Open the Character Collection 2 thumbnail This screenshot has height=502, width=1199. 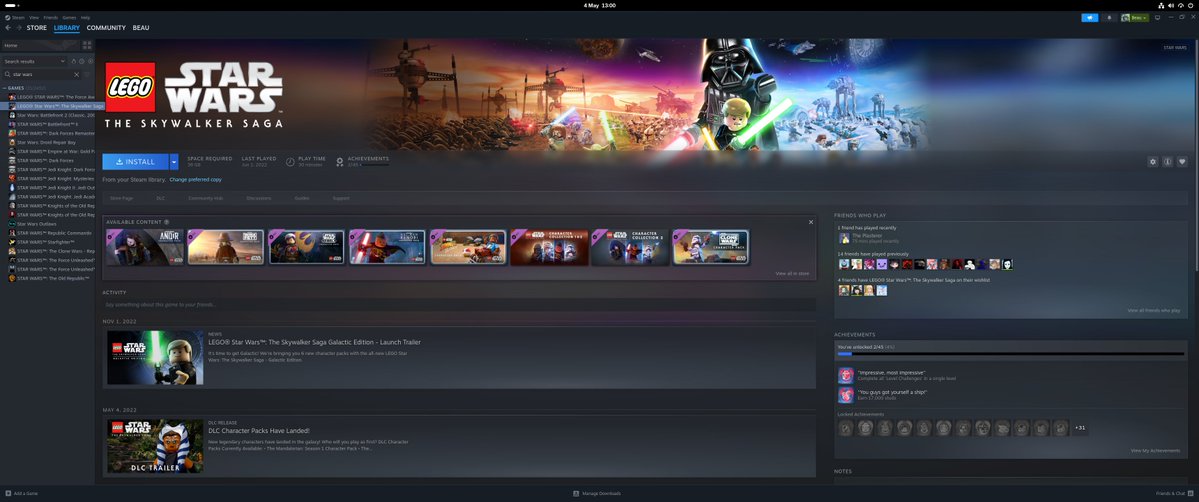pos(630,247)
